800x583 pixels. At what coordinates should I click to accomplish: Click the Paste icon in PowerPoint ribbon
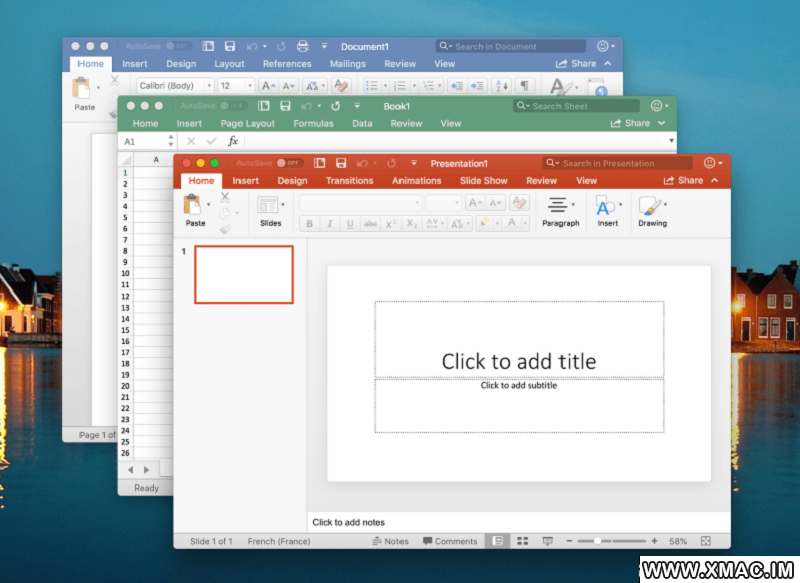click(x=194, y=205)
